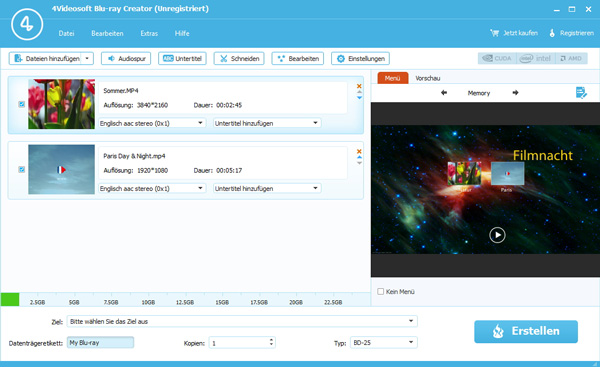Switch to previous menu template with left arrow
Screen dimensions: 600x367
coord(444,93)
